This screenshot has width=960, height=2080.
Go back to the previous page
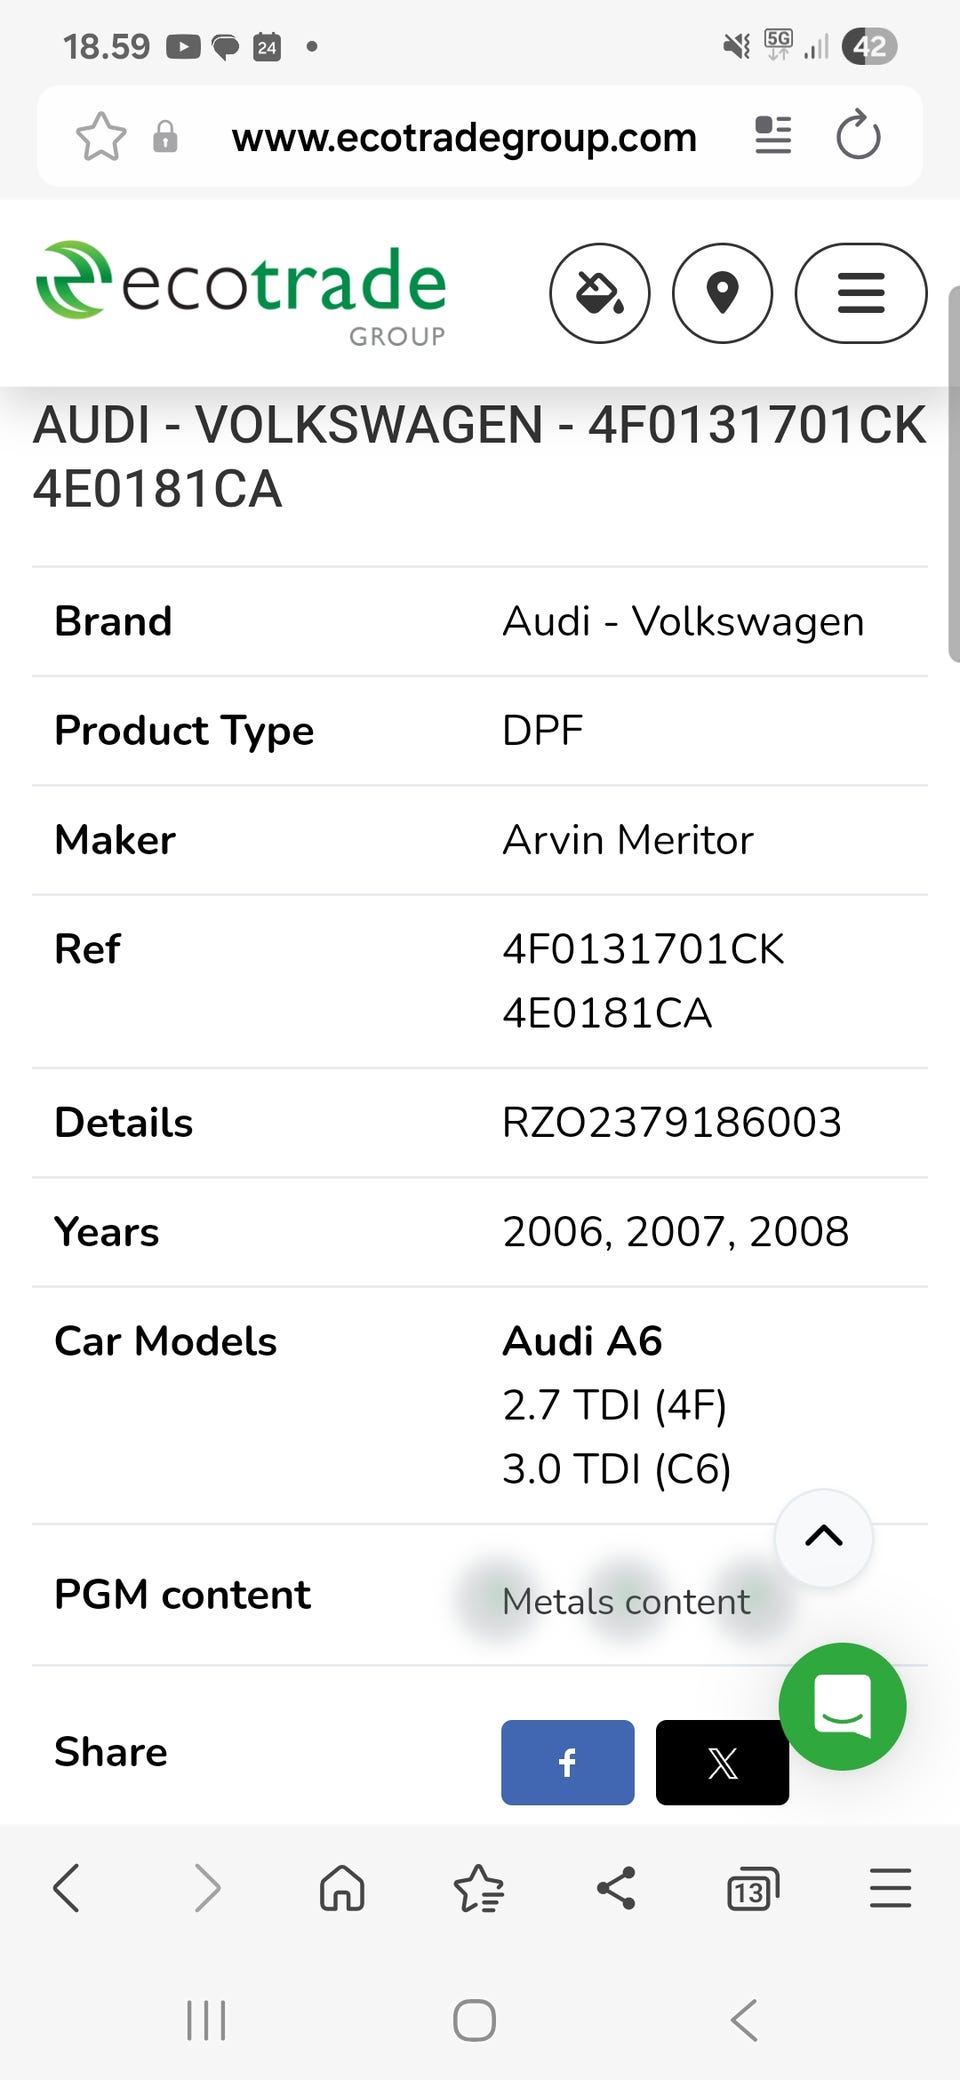coord(67,1888)
